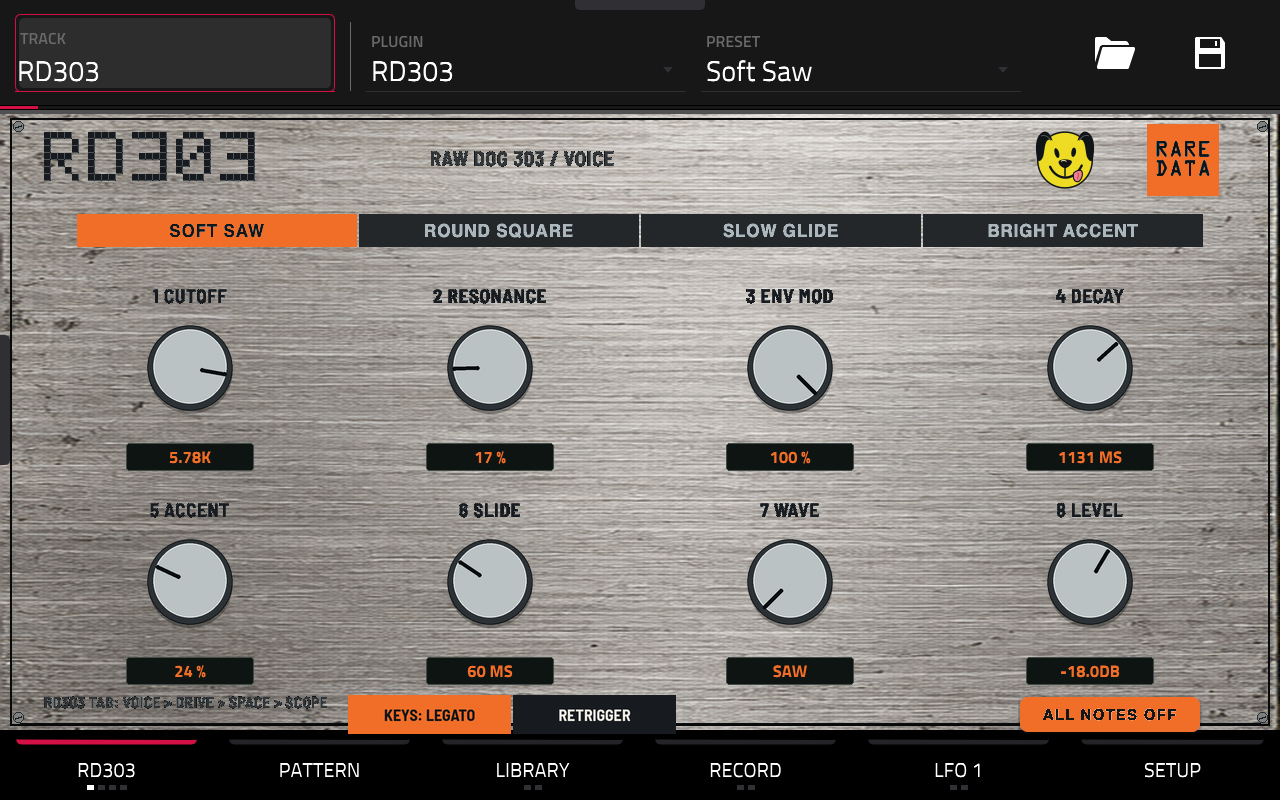Click the Cutoff knob
This screenshot has height=800, width=1280.
(x=190, y=368)
